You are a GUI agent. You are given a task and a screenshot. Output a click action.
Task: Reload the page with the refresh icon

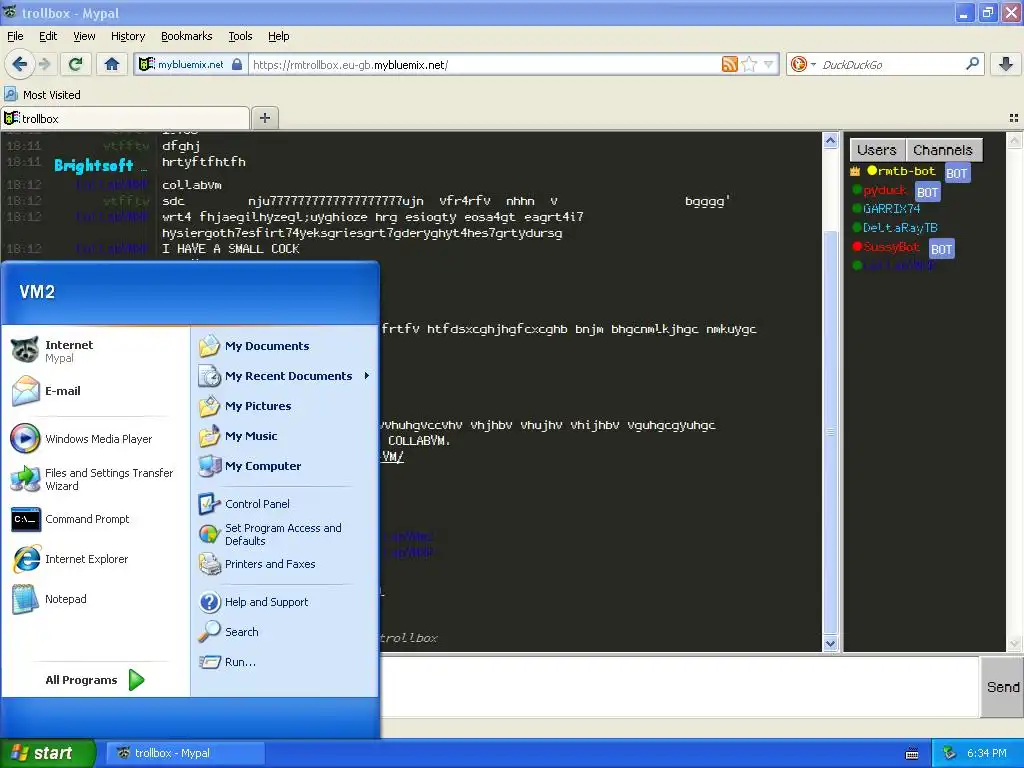pyautogui.click(x=76, y=64)
